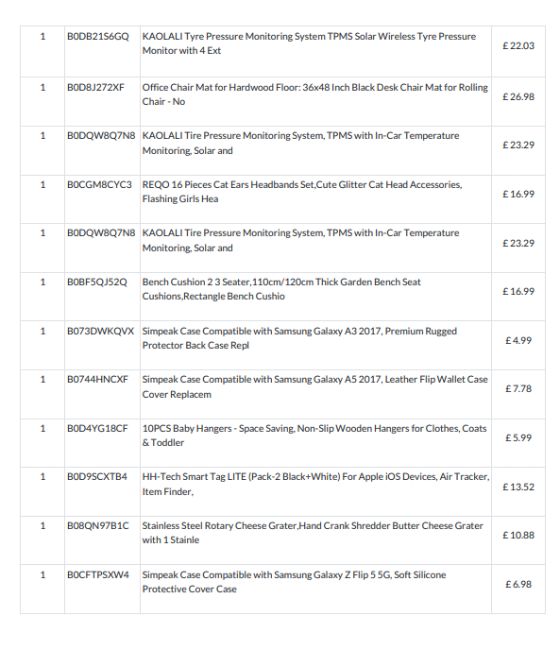Select the B0D4YG18CF product code
The width and height of the screenshot is (560, 650).
coord(97,428)
